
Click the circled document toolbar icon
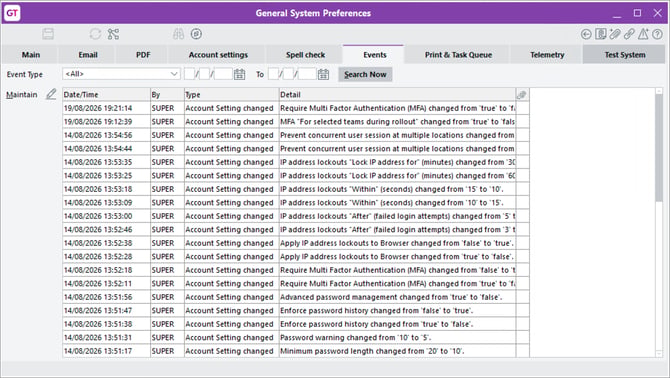(x=196, y=34)
